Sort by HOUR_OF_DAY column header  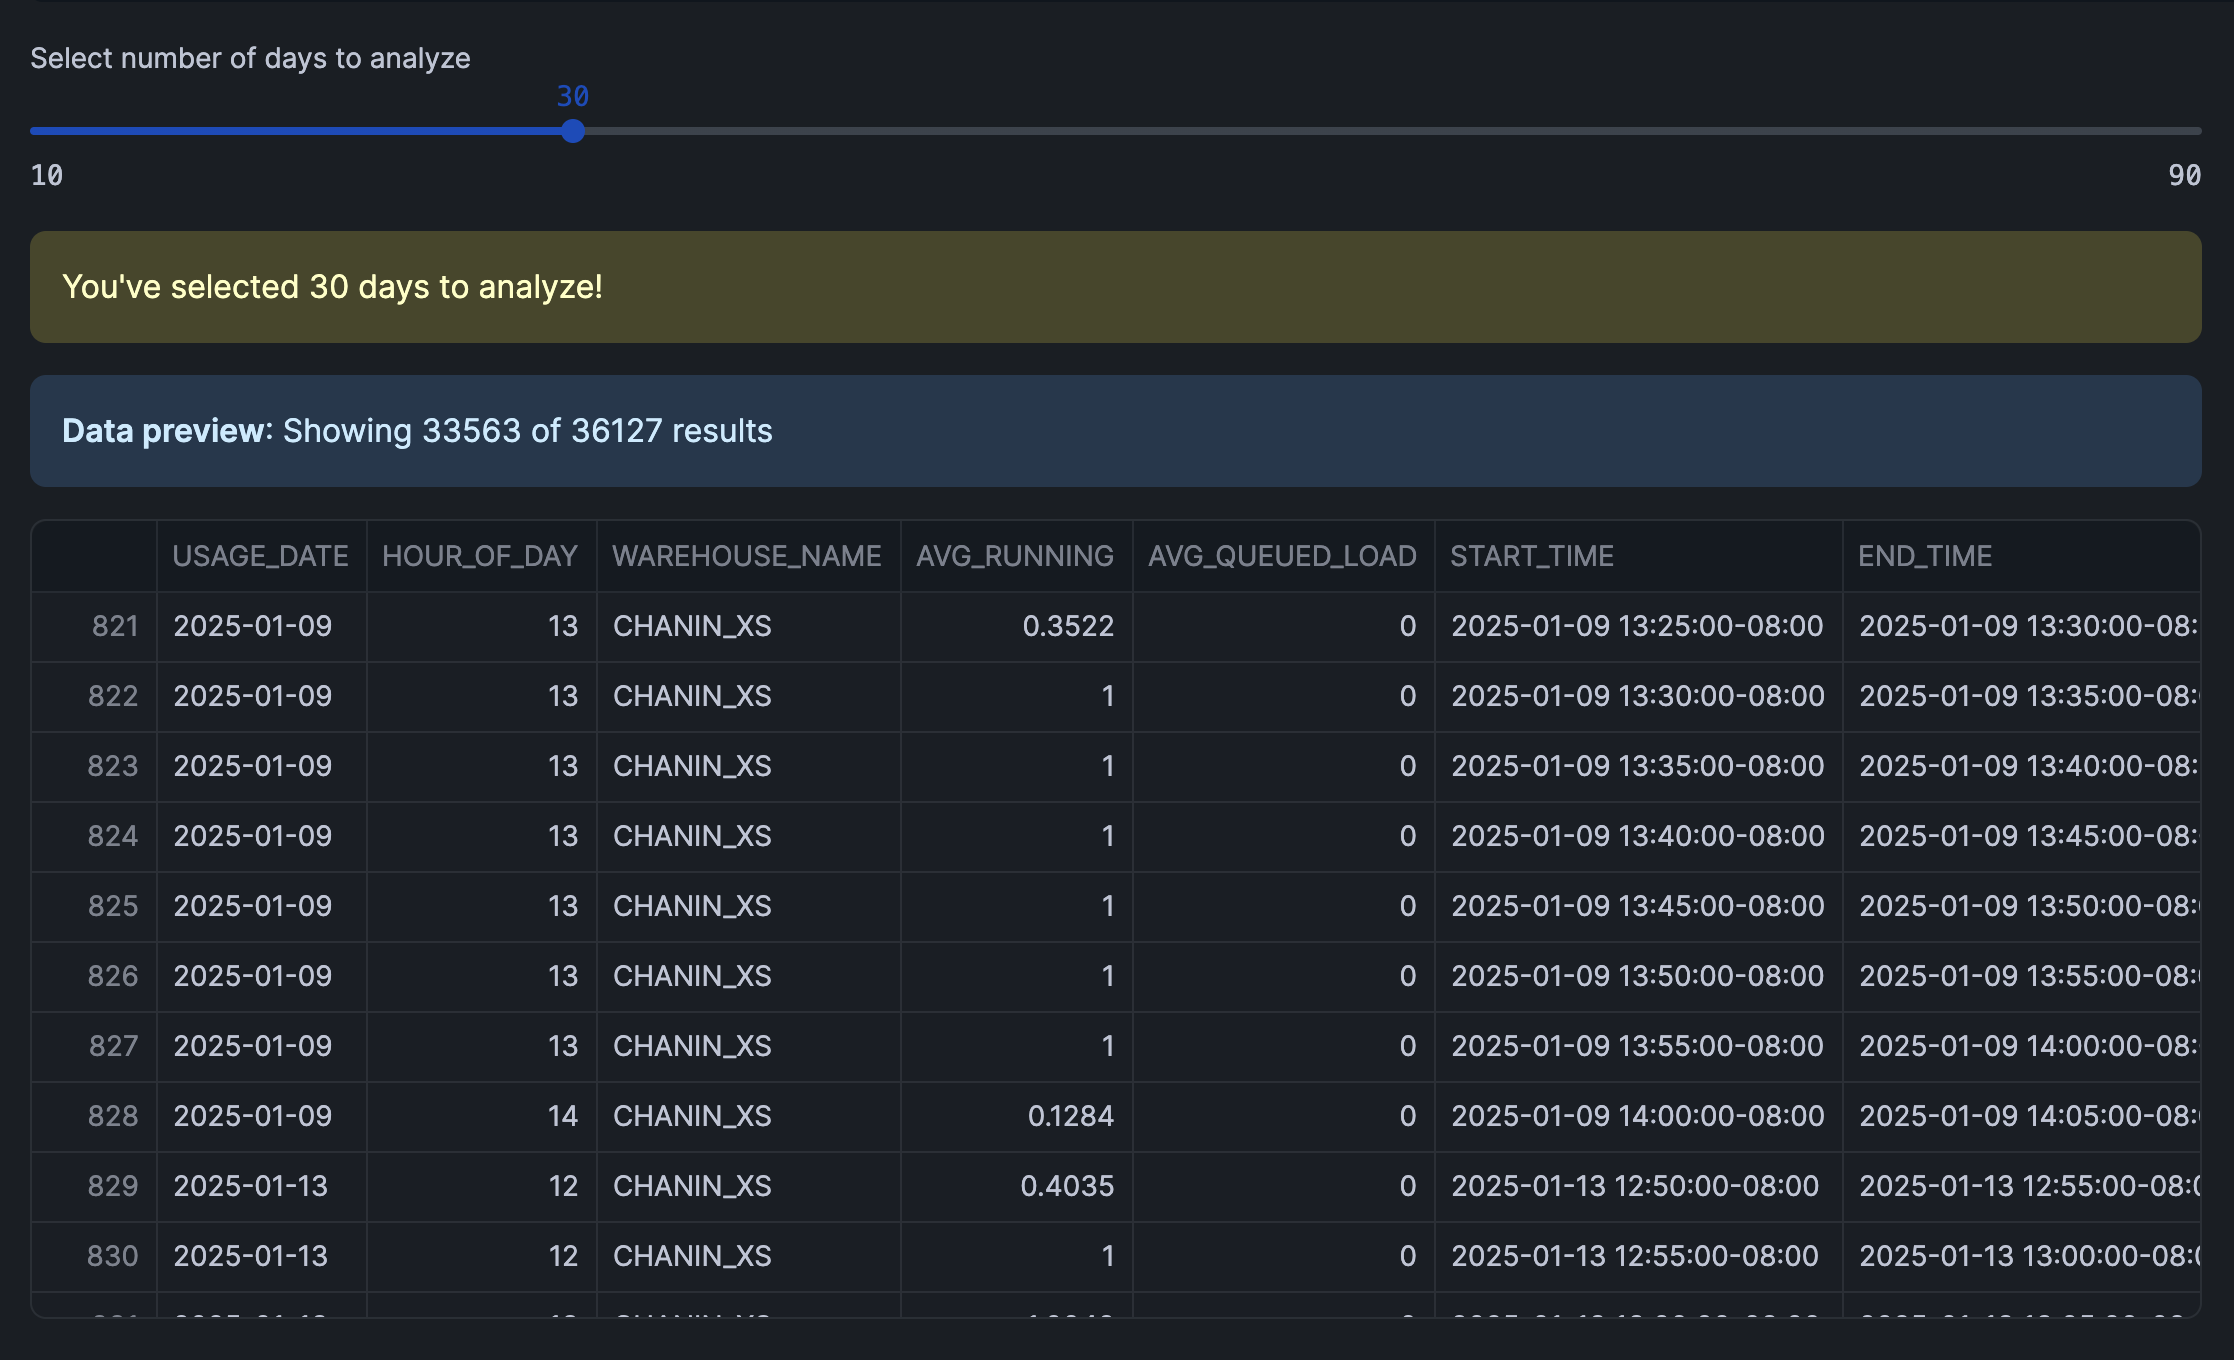pos(480,556)
